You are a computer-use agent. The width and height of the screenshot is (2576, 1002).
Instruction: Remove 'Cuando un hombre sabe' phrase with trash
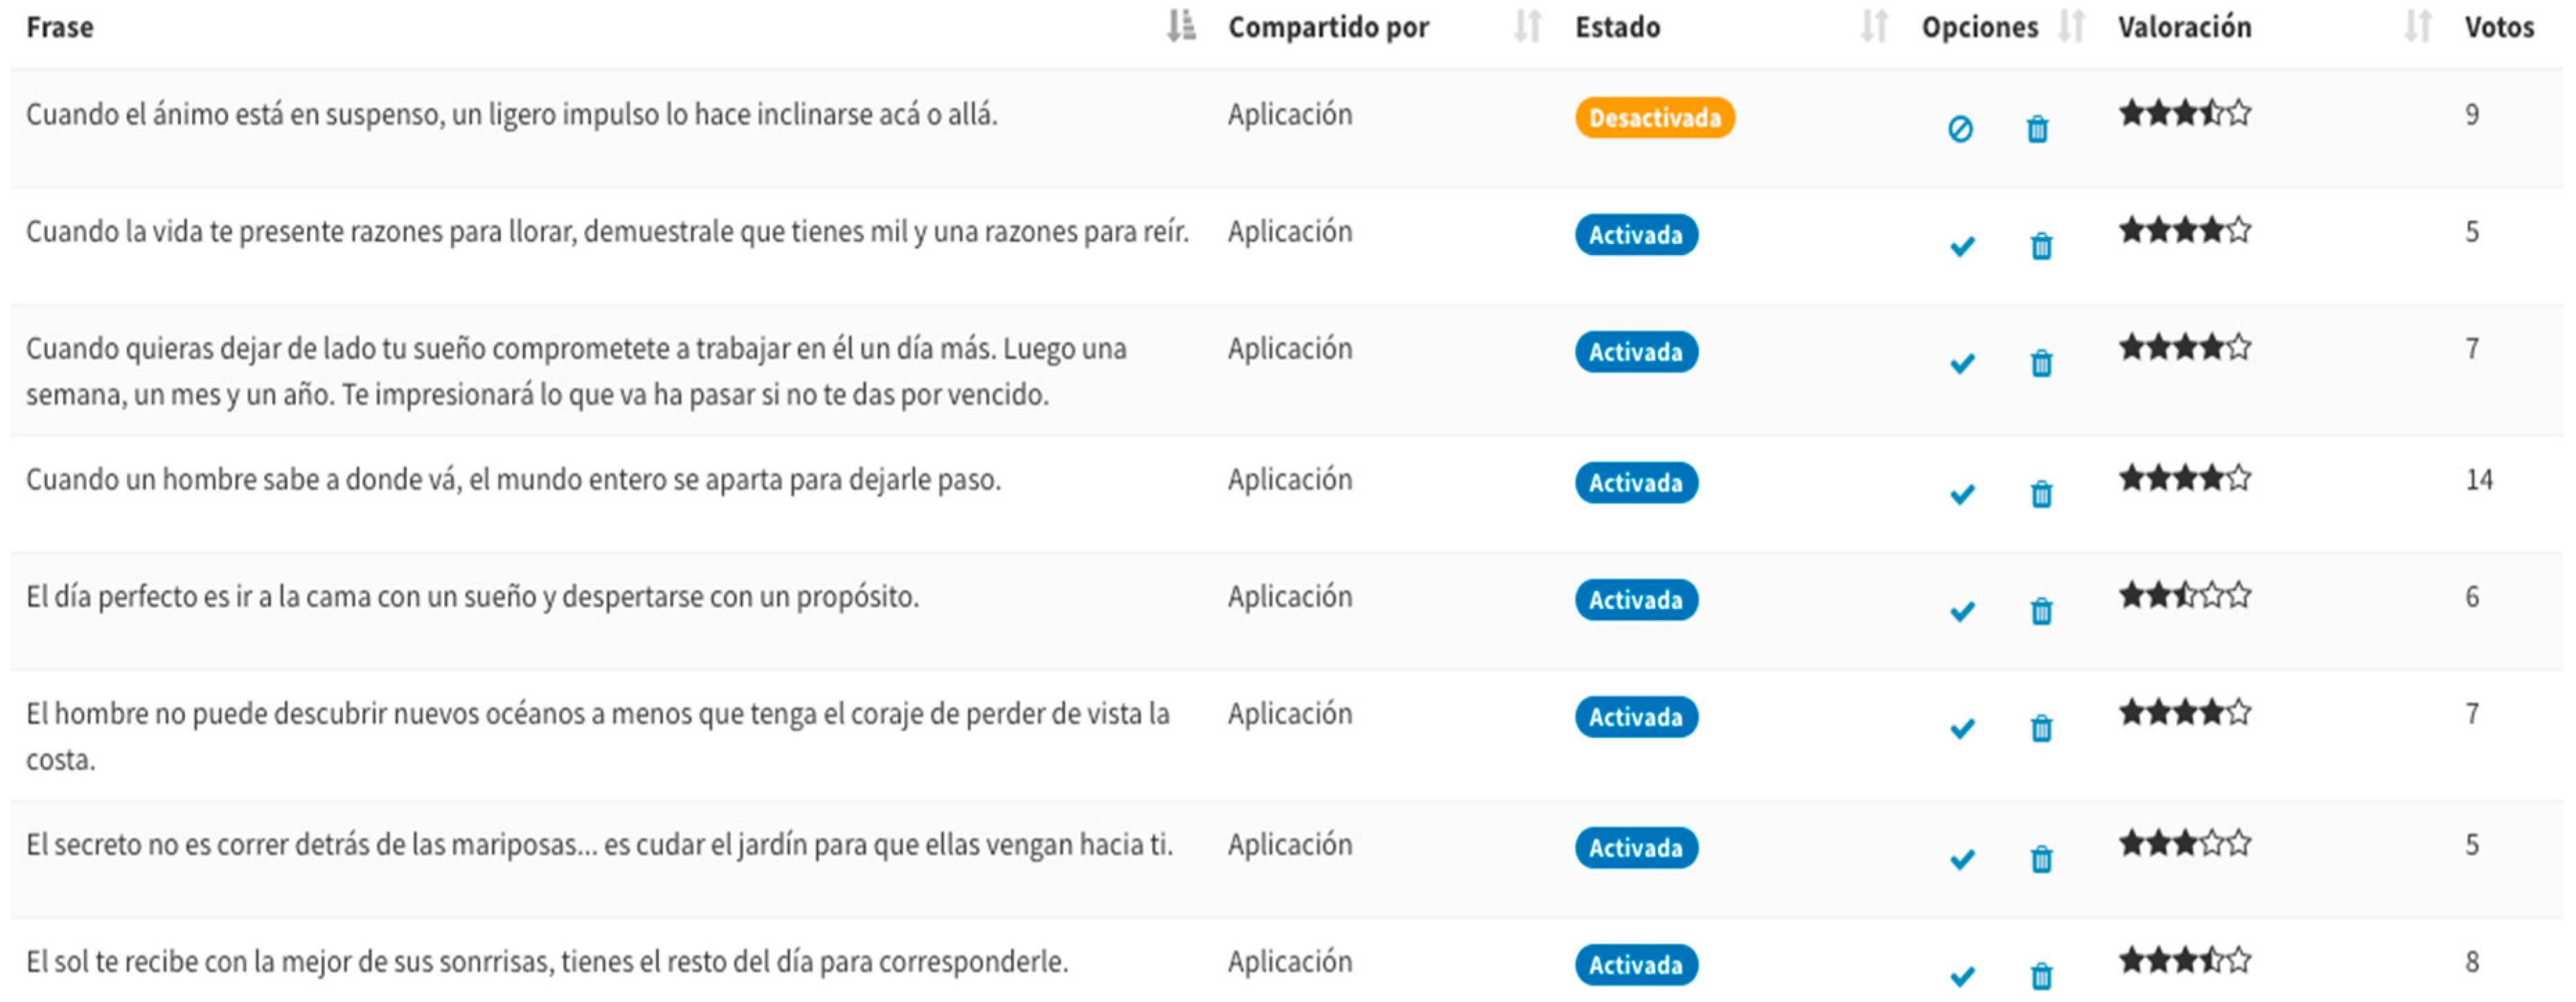coord(2041,494)
